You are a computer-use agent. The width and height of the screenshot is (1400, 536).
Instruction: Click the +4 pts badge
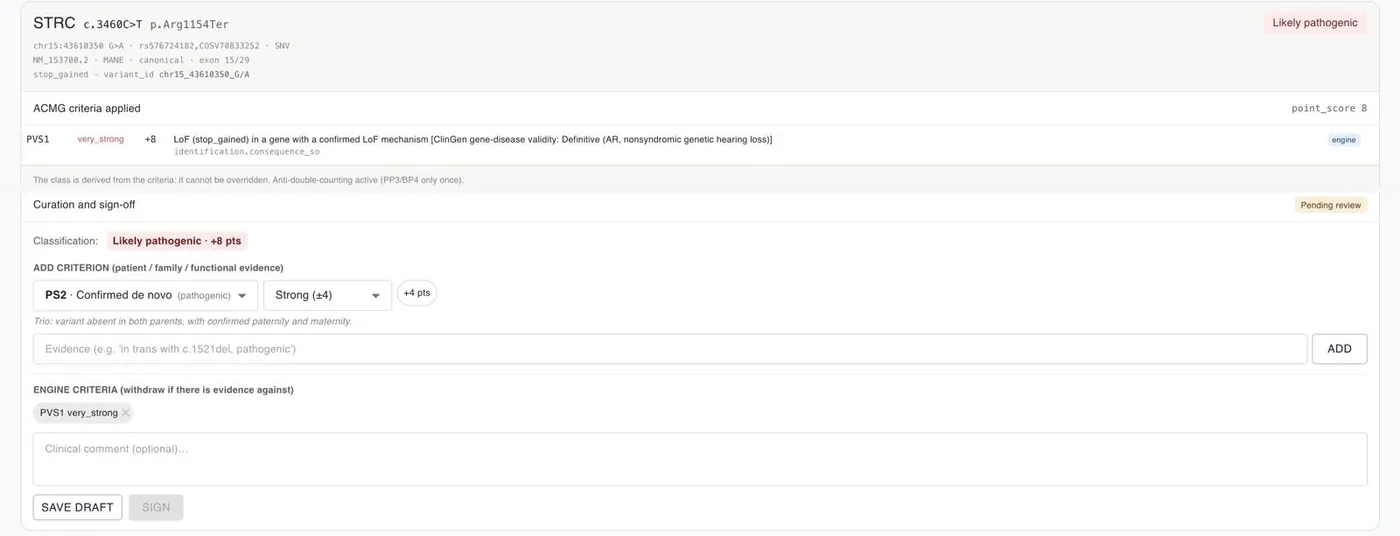[417, 293]
